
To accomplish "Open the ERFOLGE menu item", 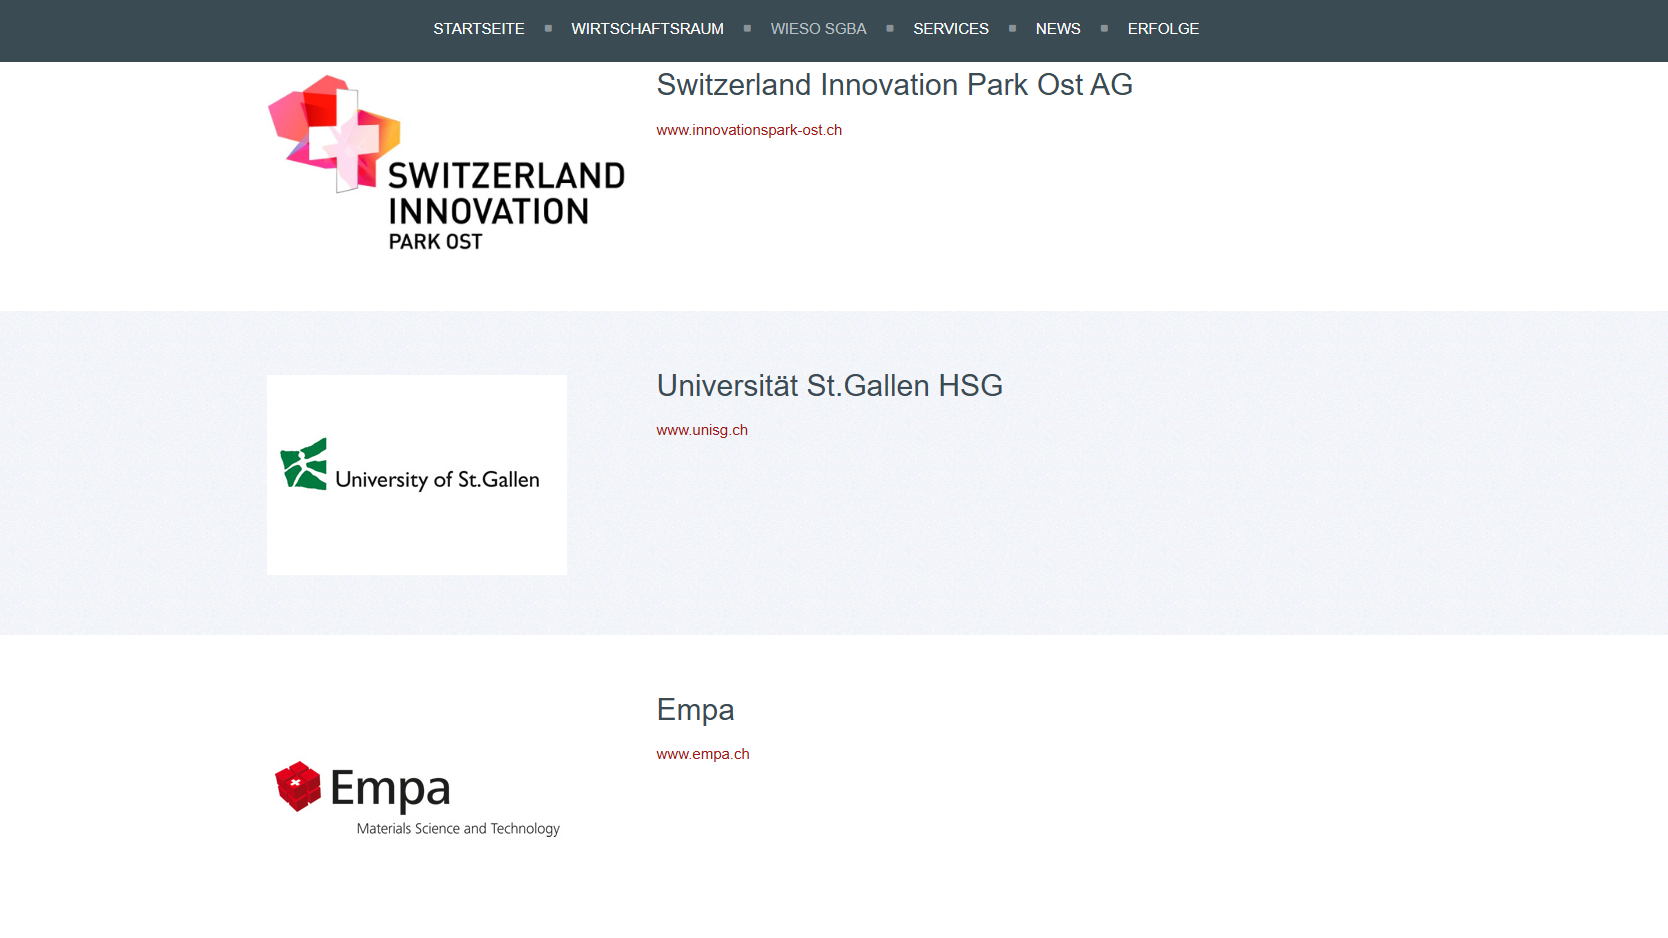I will point(1163,29).
